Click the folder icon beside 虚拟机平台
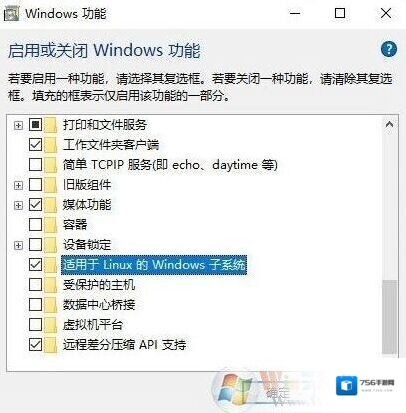The width and height of the screenshot is (406, 413). (x=51, y=325)
